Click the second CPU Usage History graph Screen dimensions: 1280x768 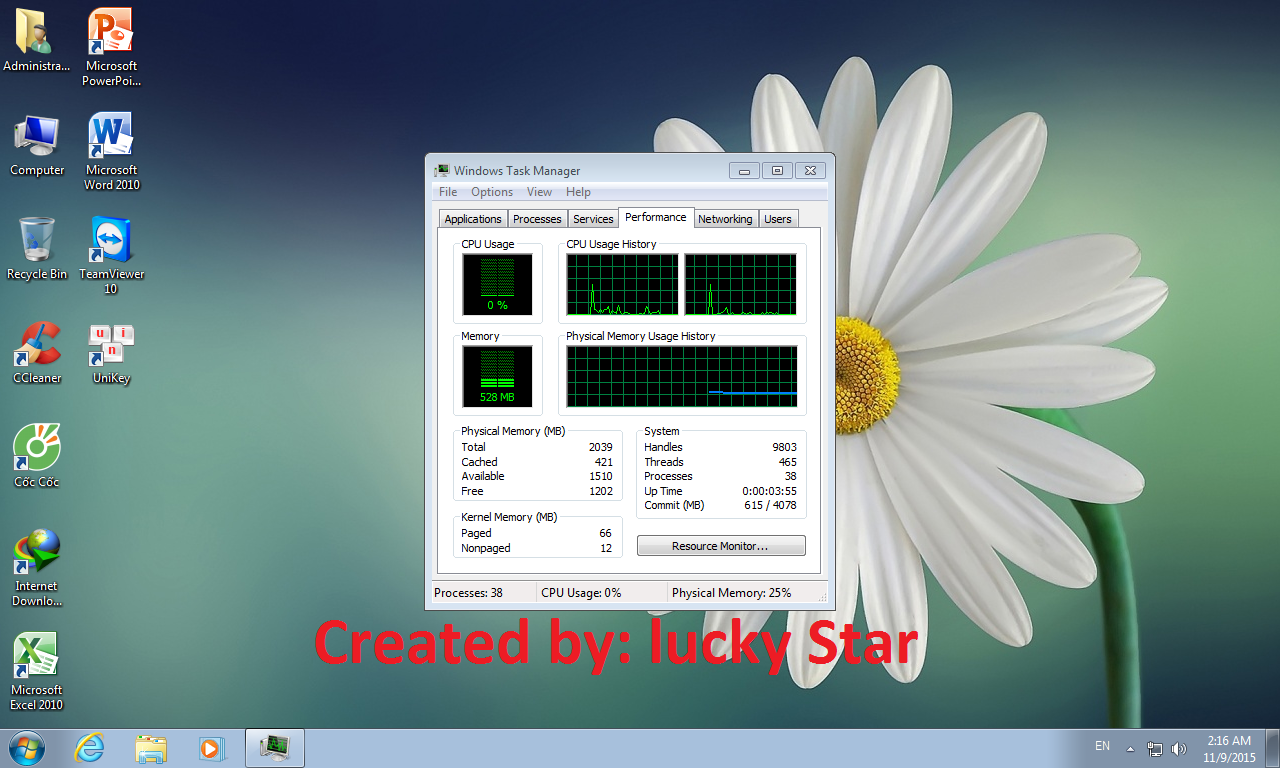pos(741,285)
